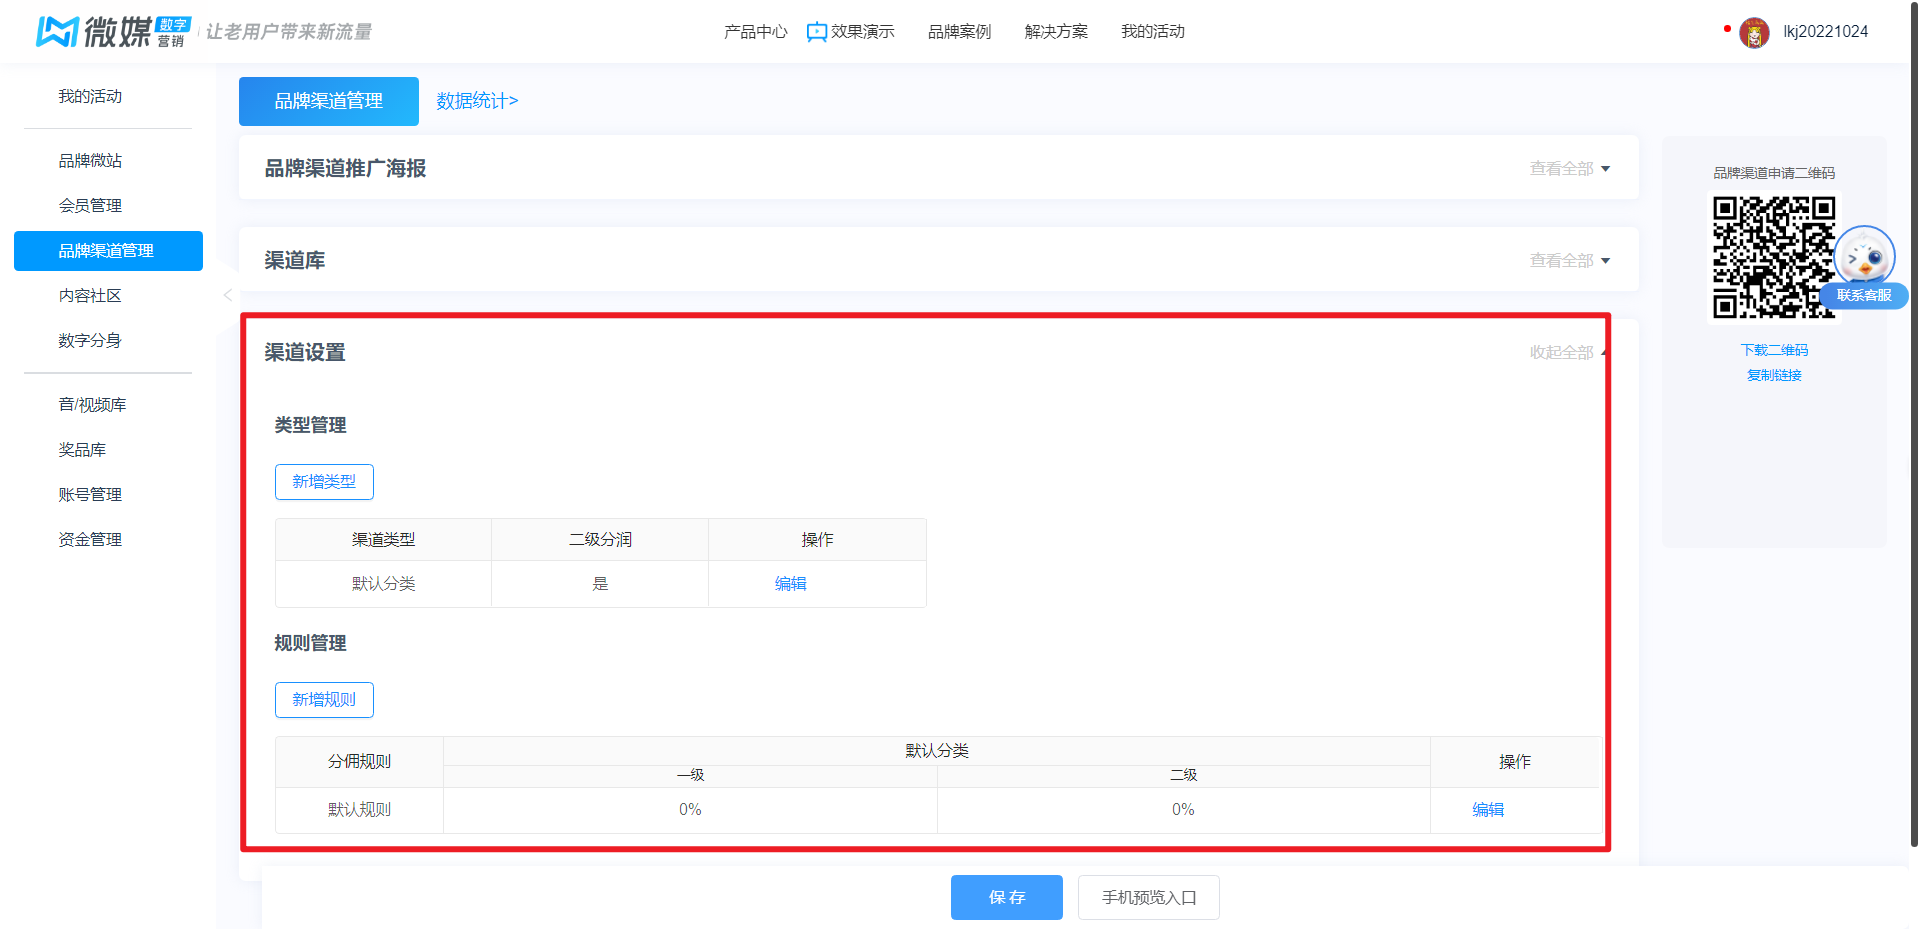Click the 默认规则 cell
The image size is (1920, 929).
pos(359,810)
